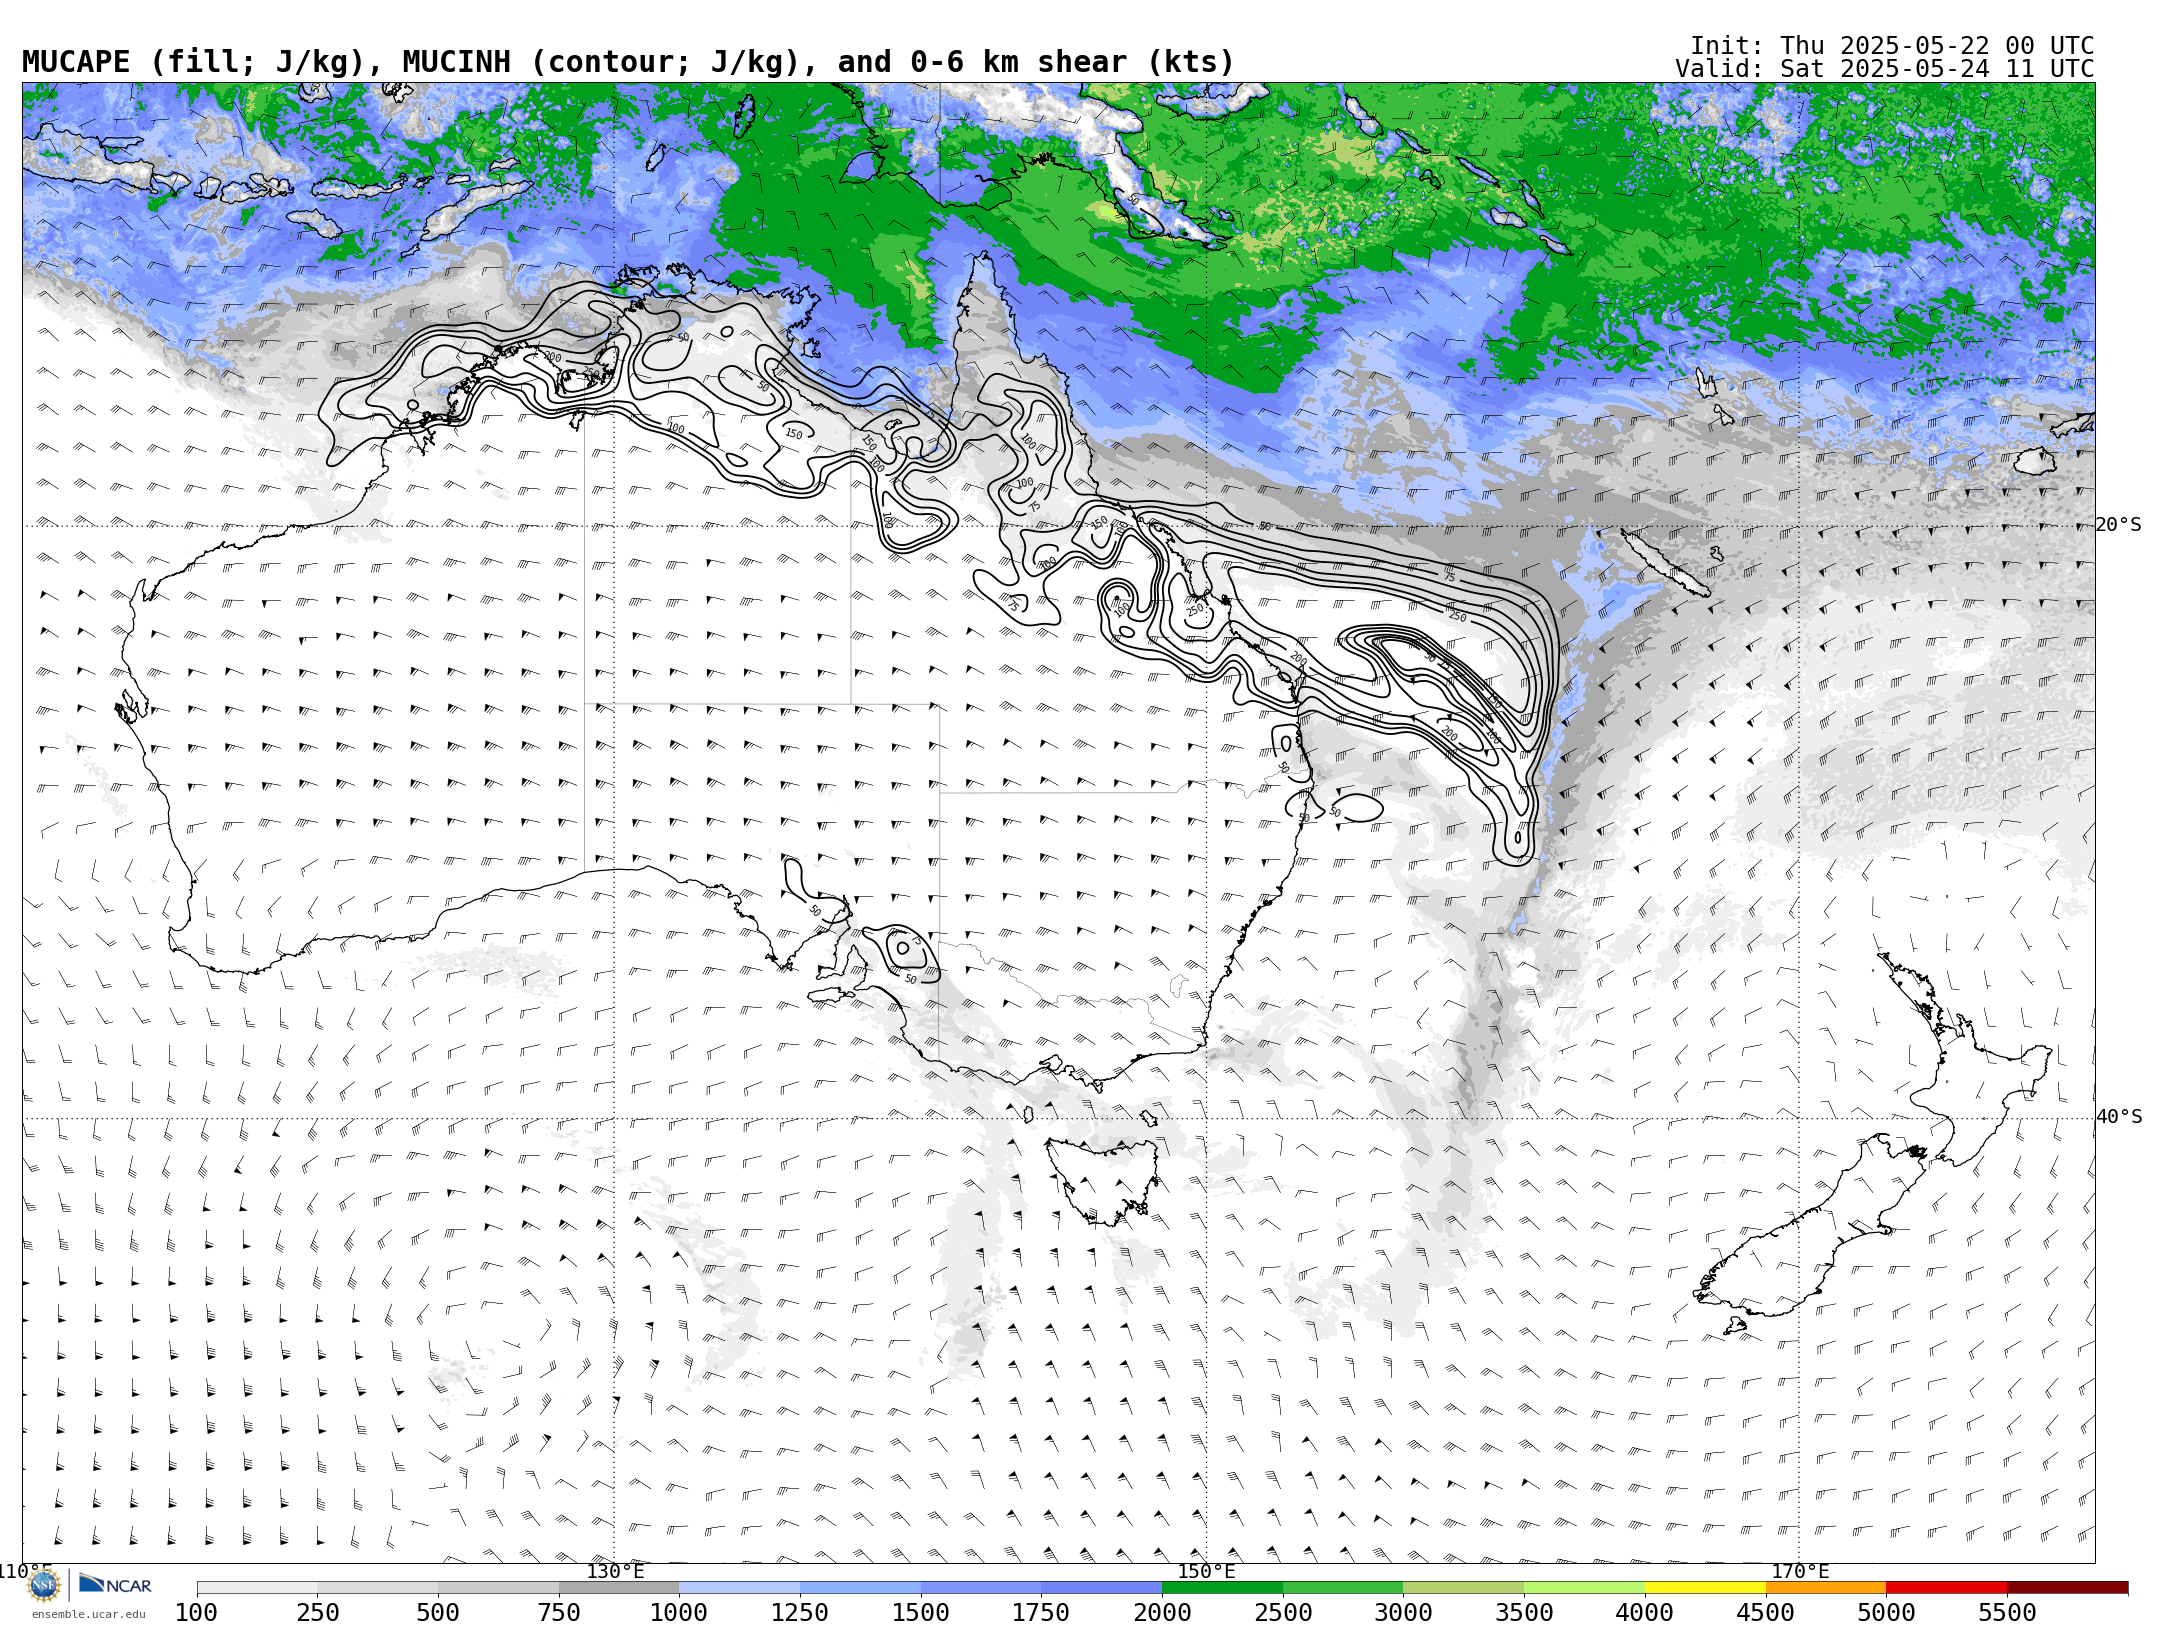Click the colorbar label 1750

point(1041,1612)
